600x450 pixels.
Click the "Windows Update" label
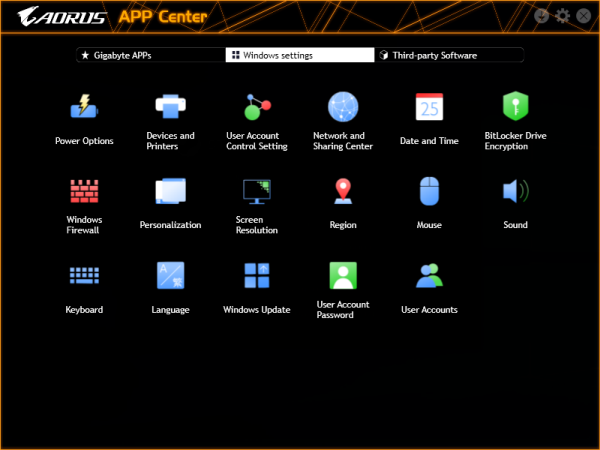coord(257,310)
